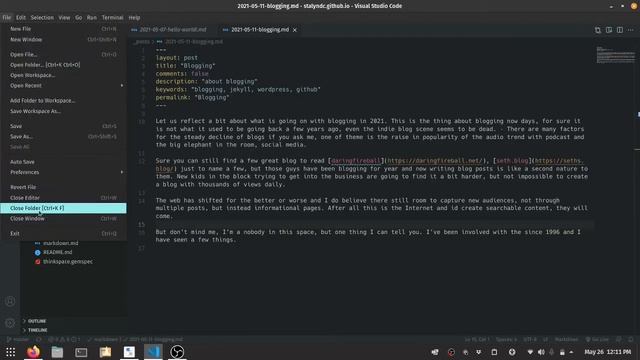
Task: Open README.md in explorer
Action: pyautogui.click(x=58, y=252)
